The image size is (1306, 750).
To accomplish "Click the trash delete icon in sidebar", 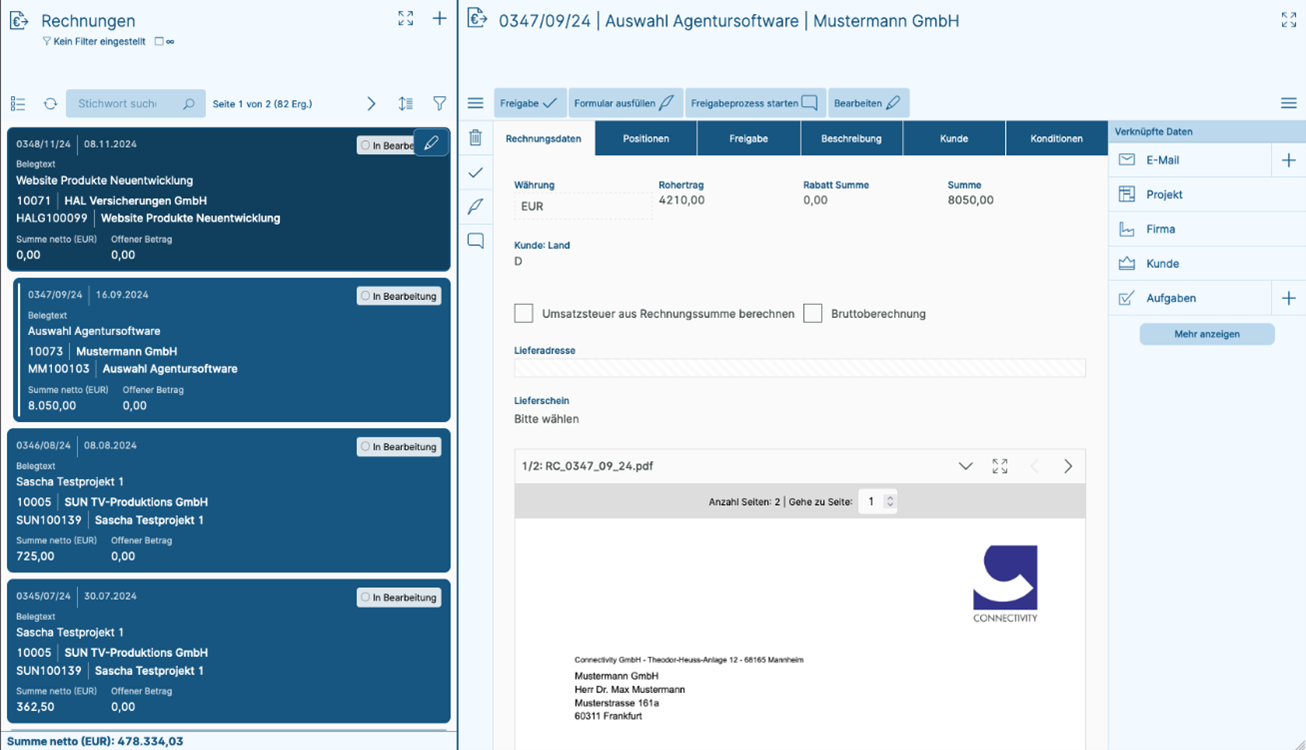I will (x=475, y=138).
